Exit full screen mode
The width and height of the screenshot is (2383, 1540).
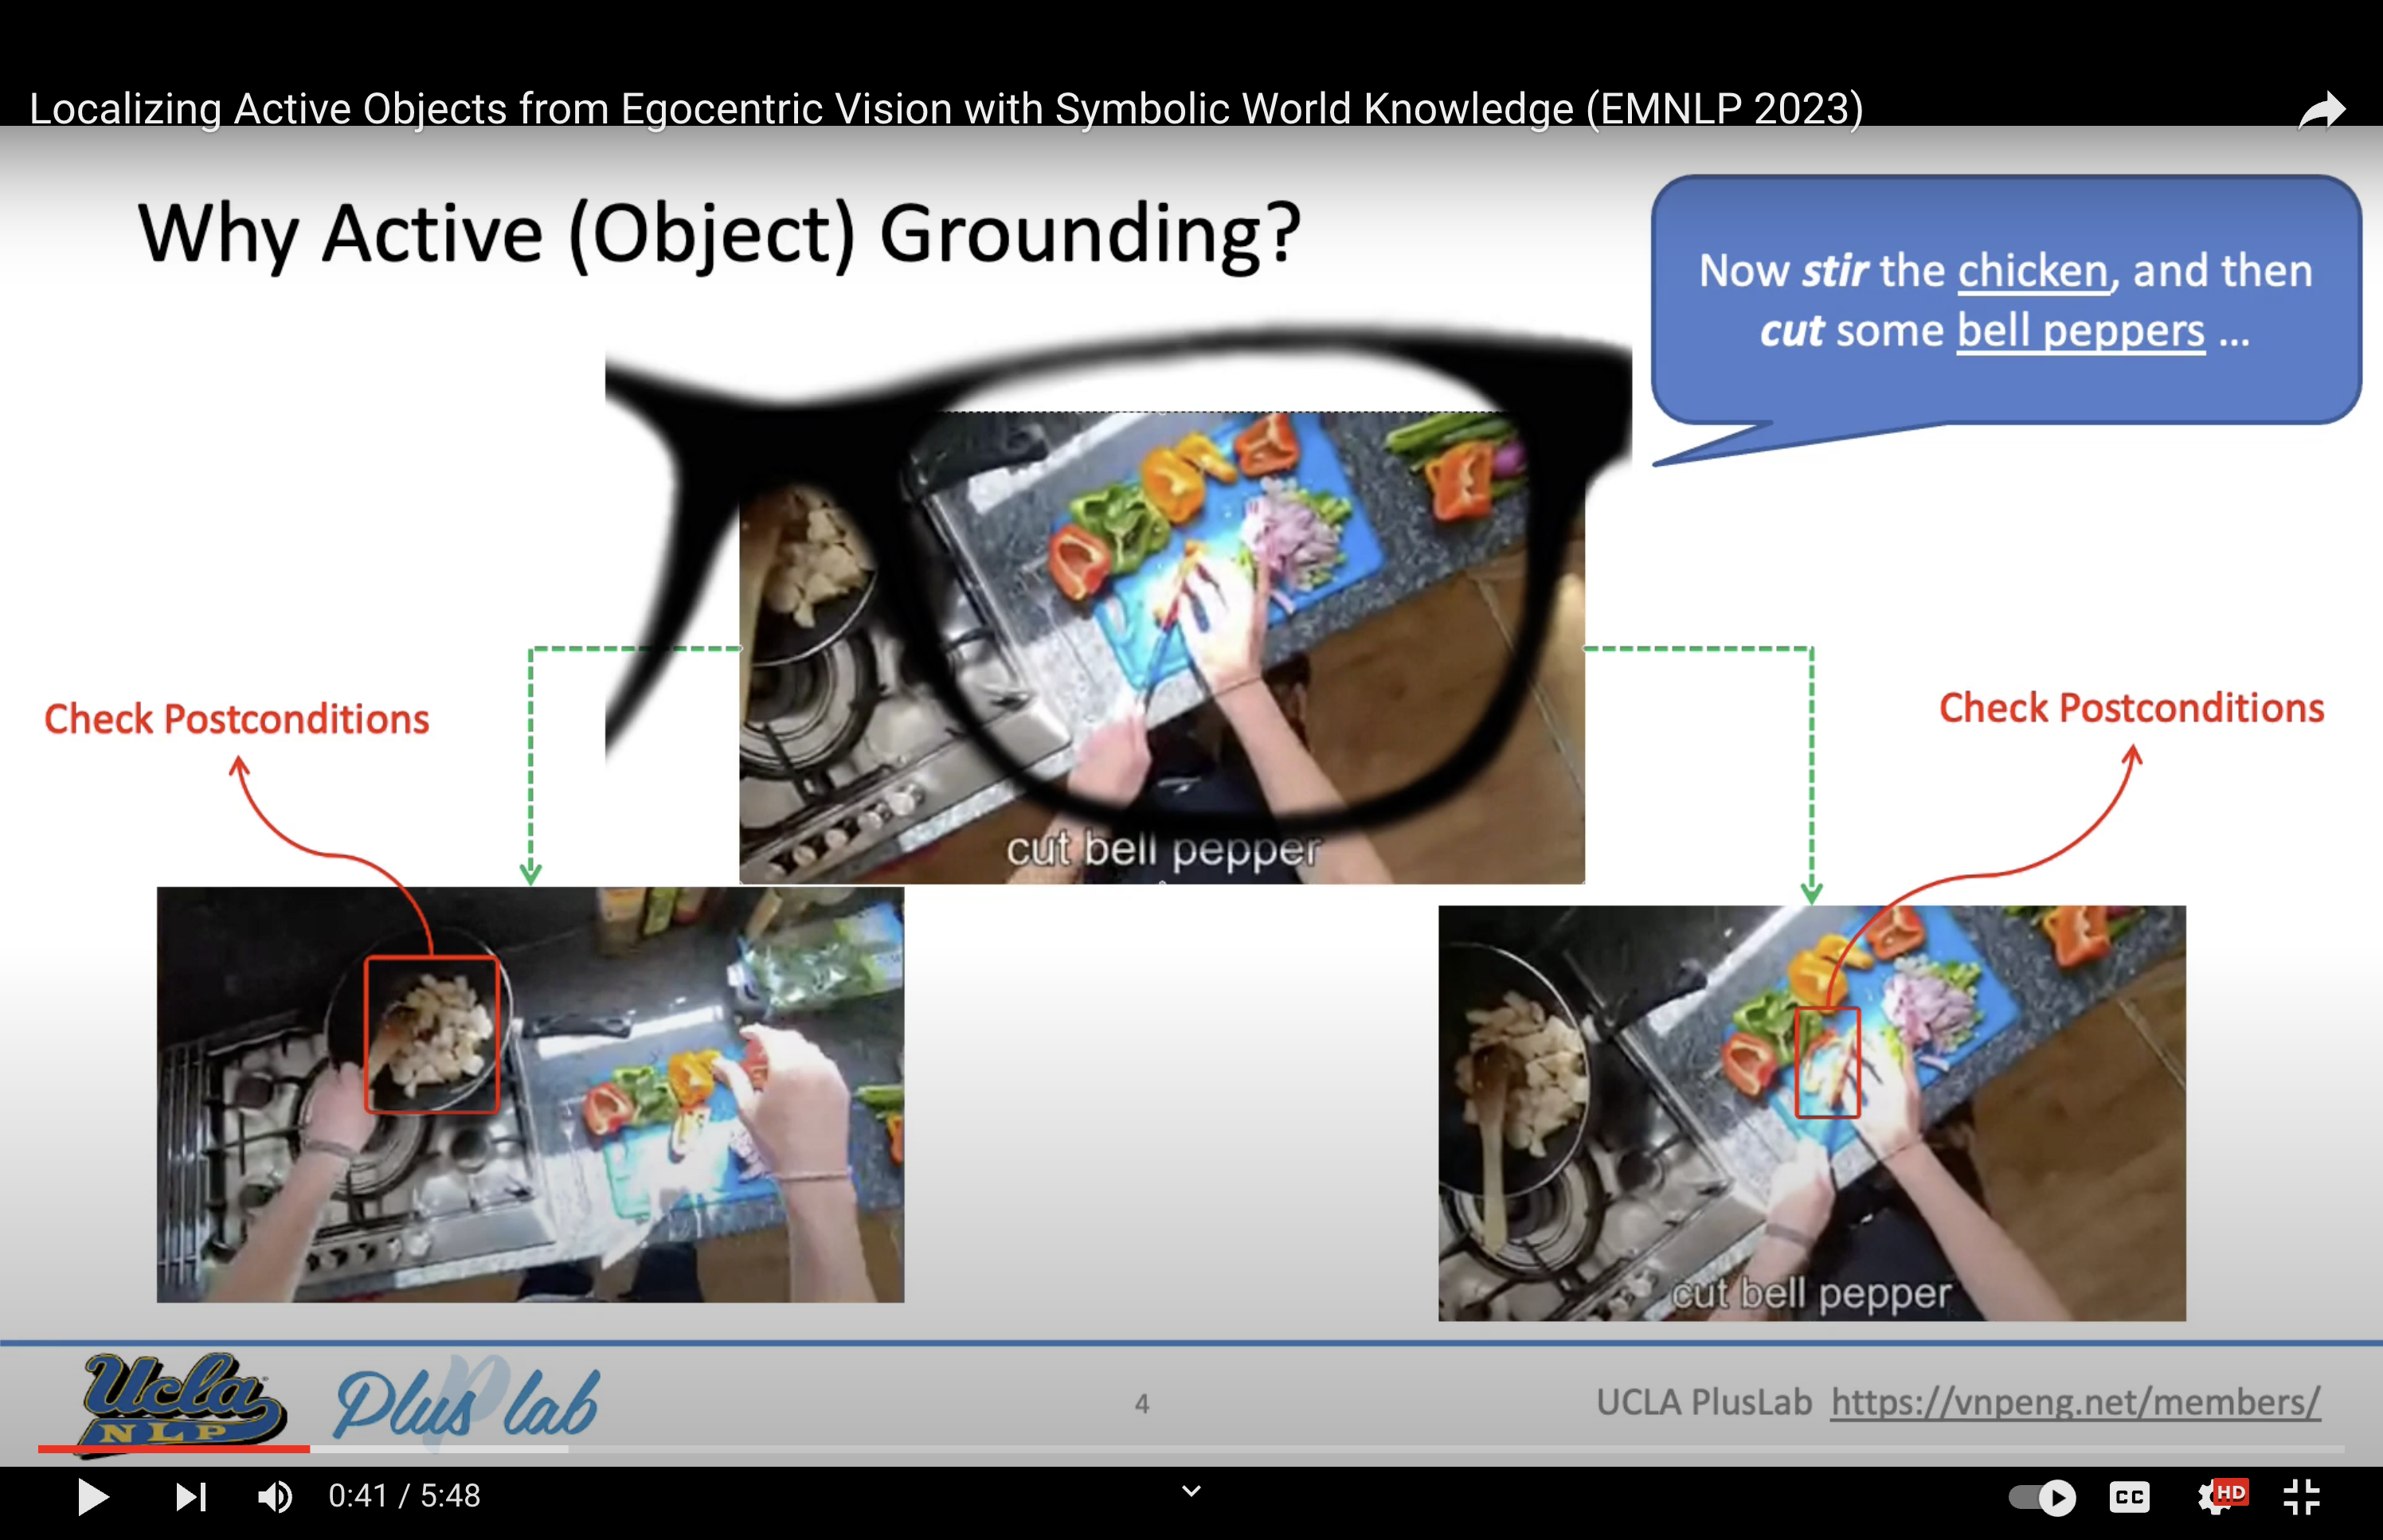[2301, 1497]
